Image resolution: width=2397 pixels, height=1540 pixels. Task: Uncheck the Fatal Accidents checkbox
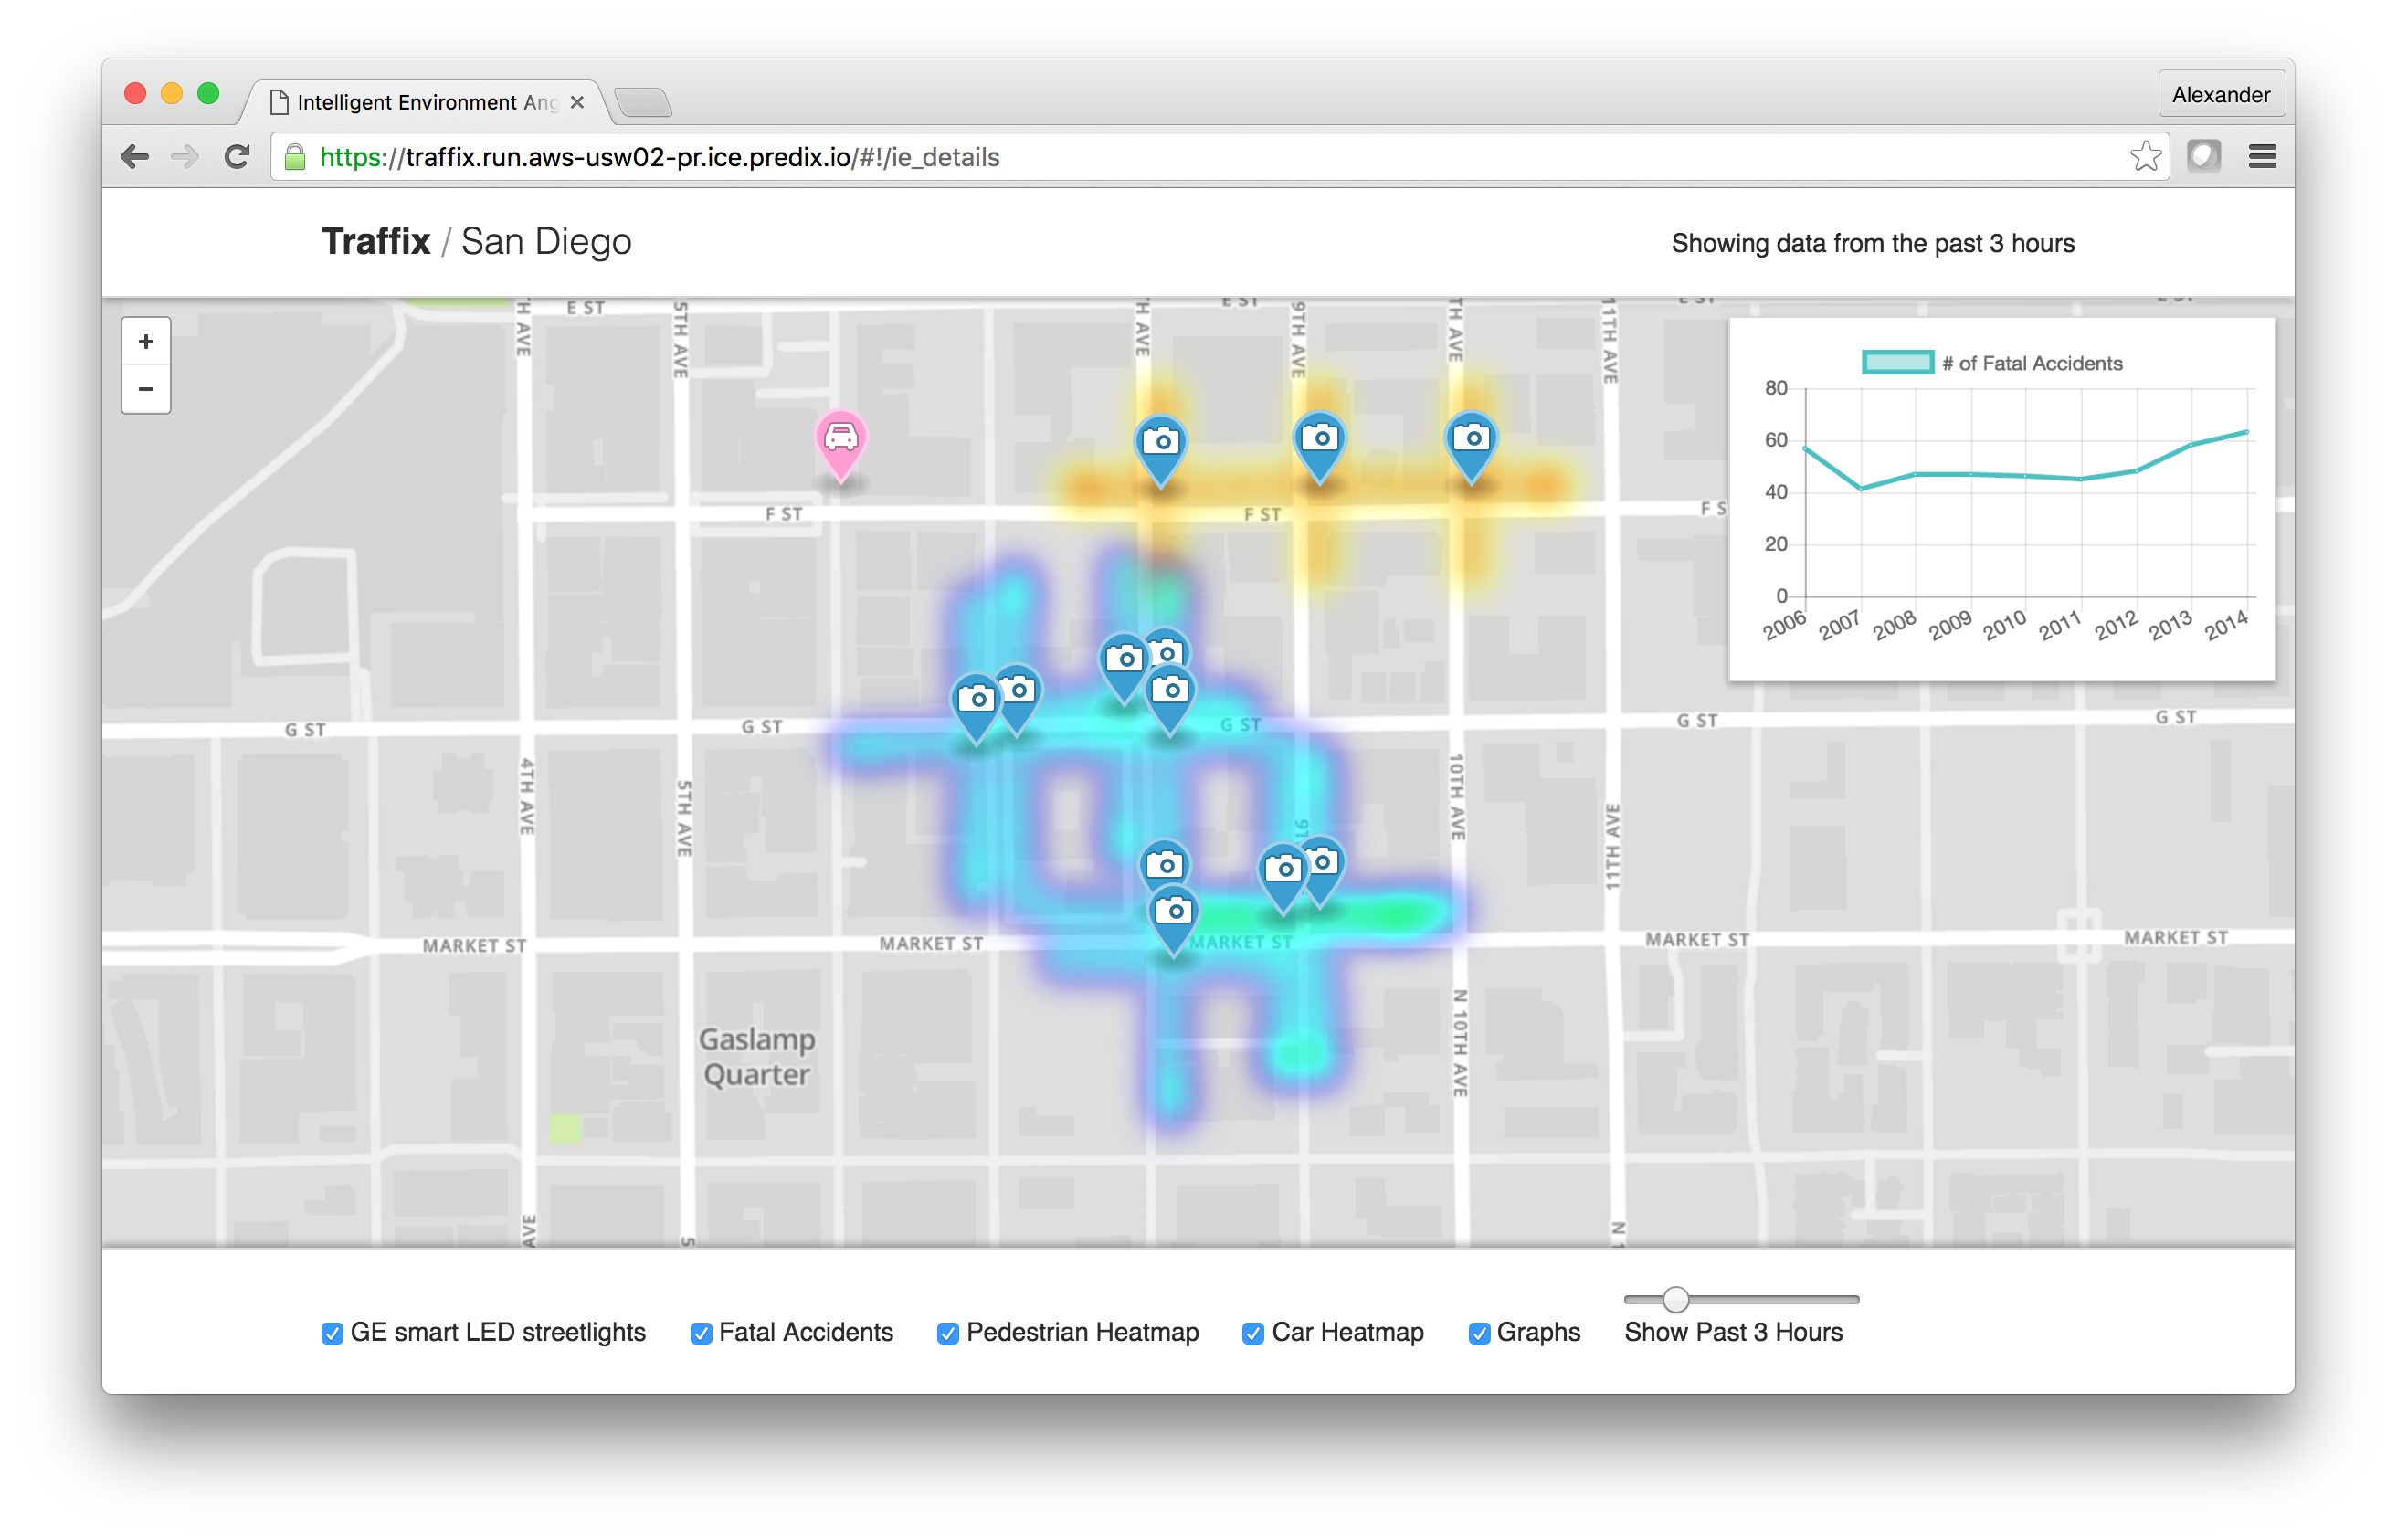(x=701, y=1333)
